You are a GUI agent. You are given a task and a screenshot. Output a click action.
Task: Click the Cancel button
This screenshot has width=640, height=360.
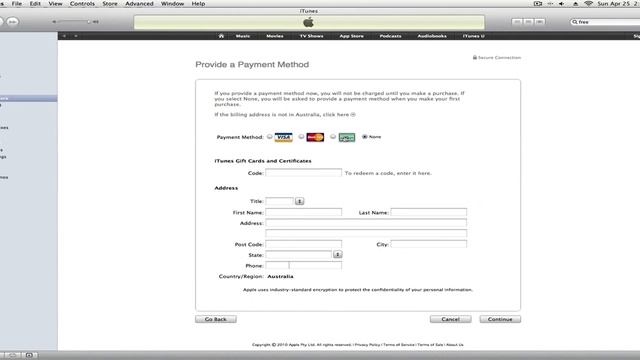pos(451,319)
